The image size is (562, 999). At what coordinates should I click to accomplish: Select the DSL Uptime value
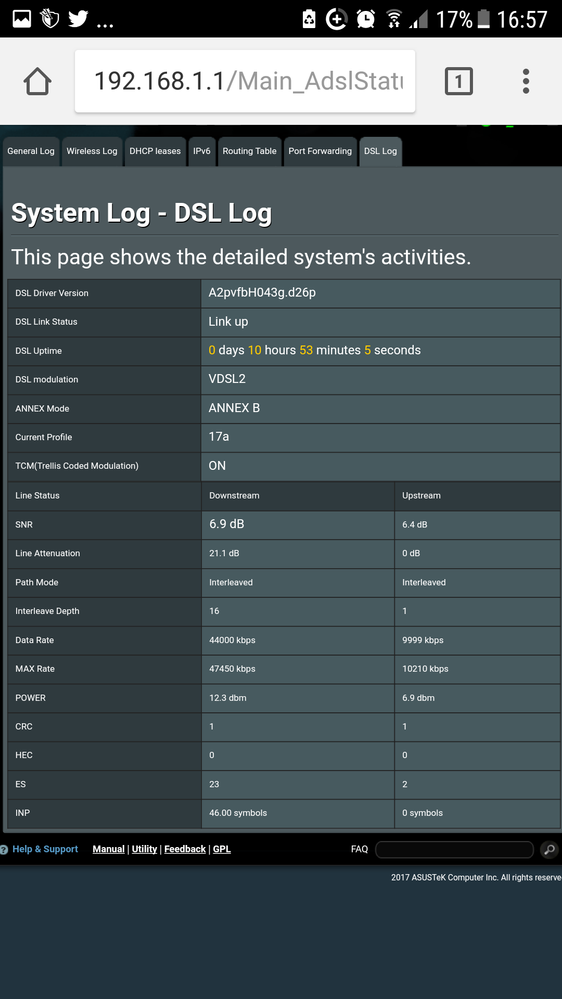coord(315,350)
